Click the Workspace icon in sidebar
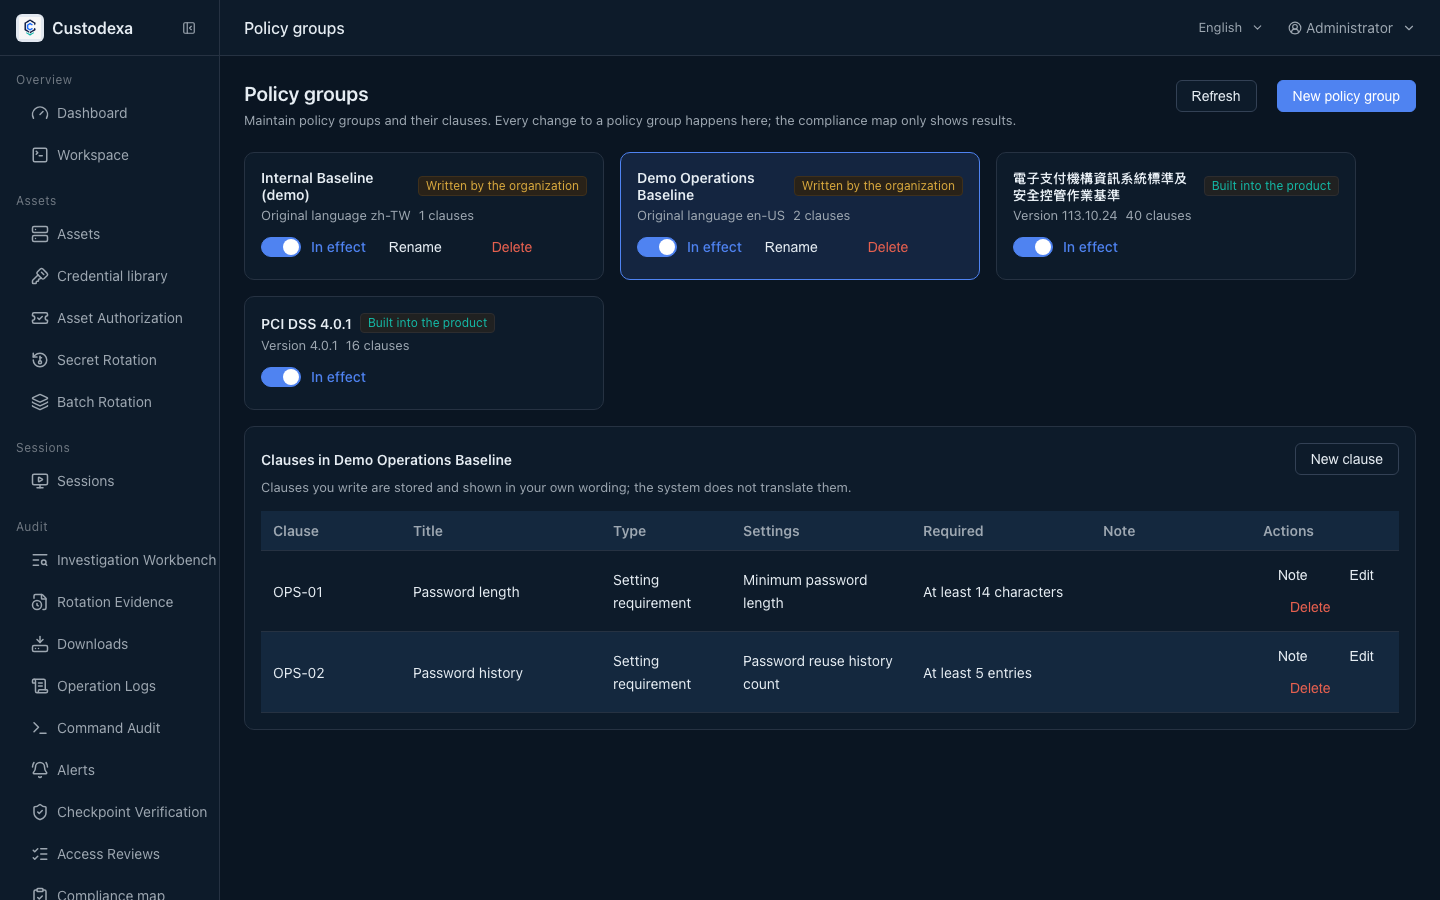This screenshot has width=1440, height=900. pos(40,155)
